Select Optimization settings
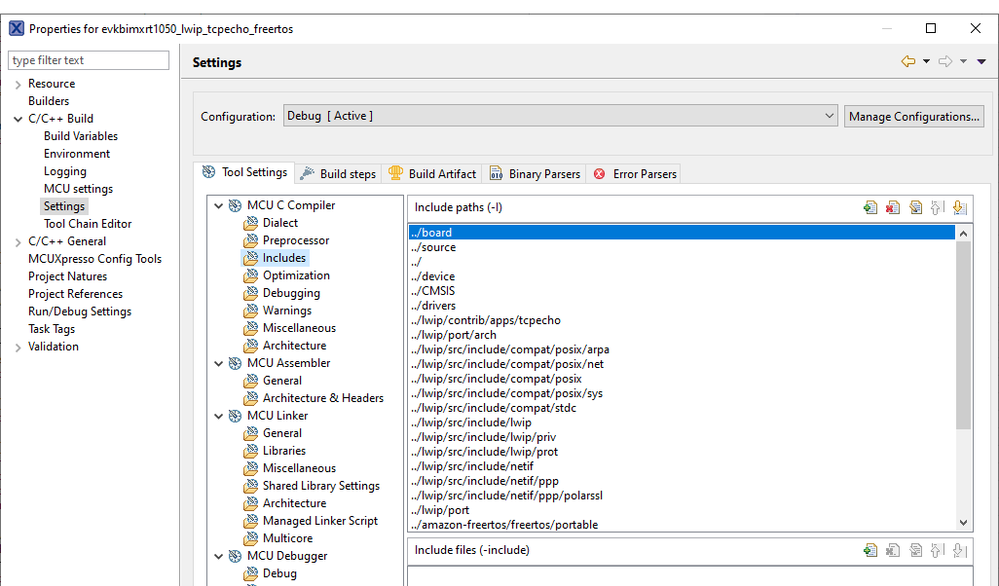Viewport: 999px width, 586px height. (x=296, y=275)
